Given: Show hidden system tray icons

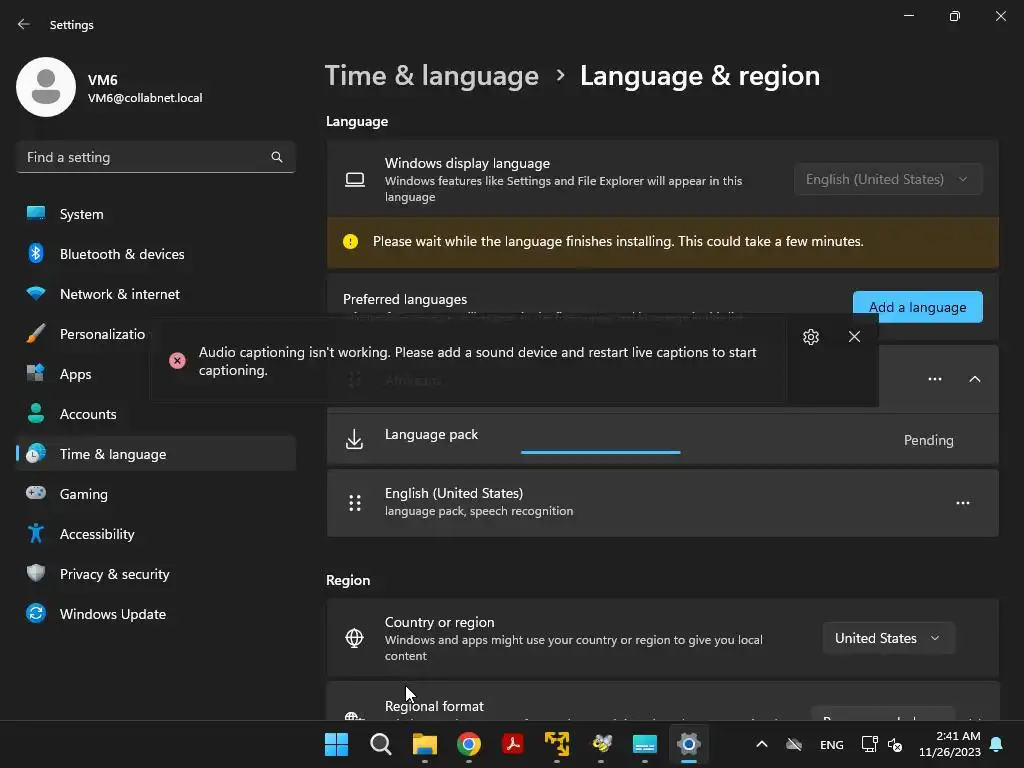Looking at the screenshot, I should coord(761,744).
